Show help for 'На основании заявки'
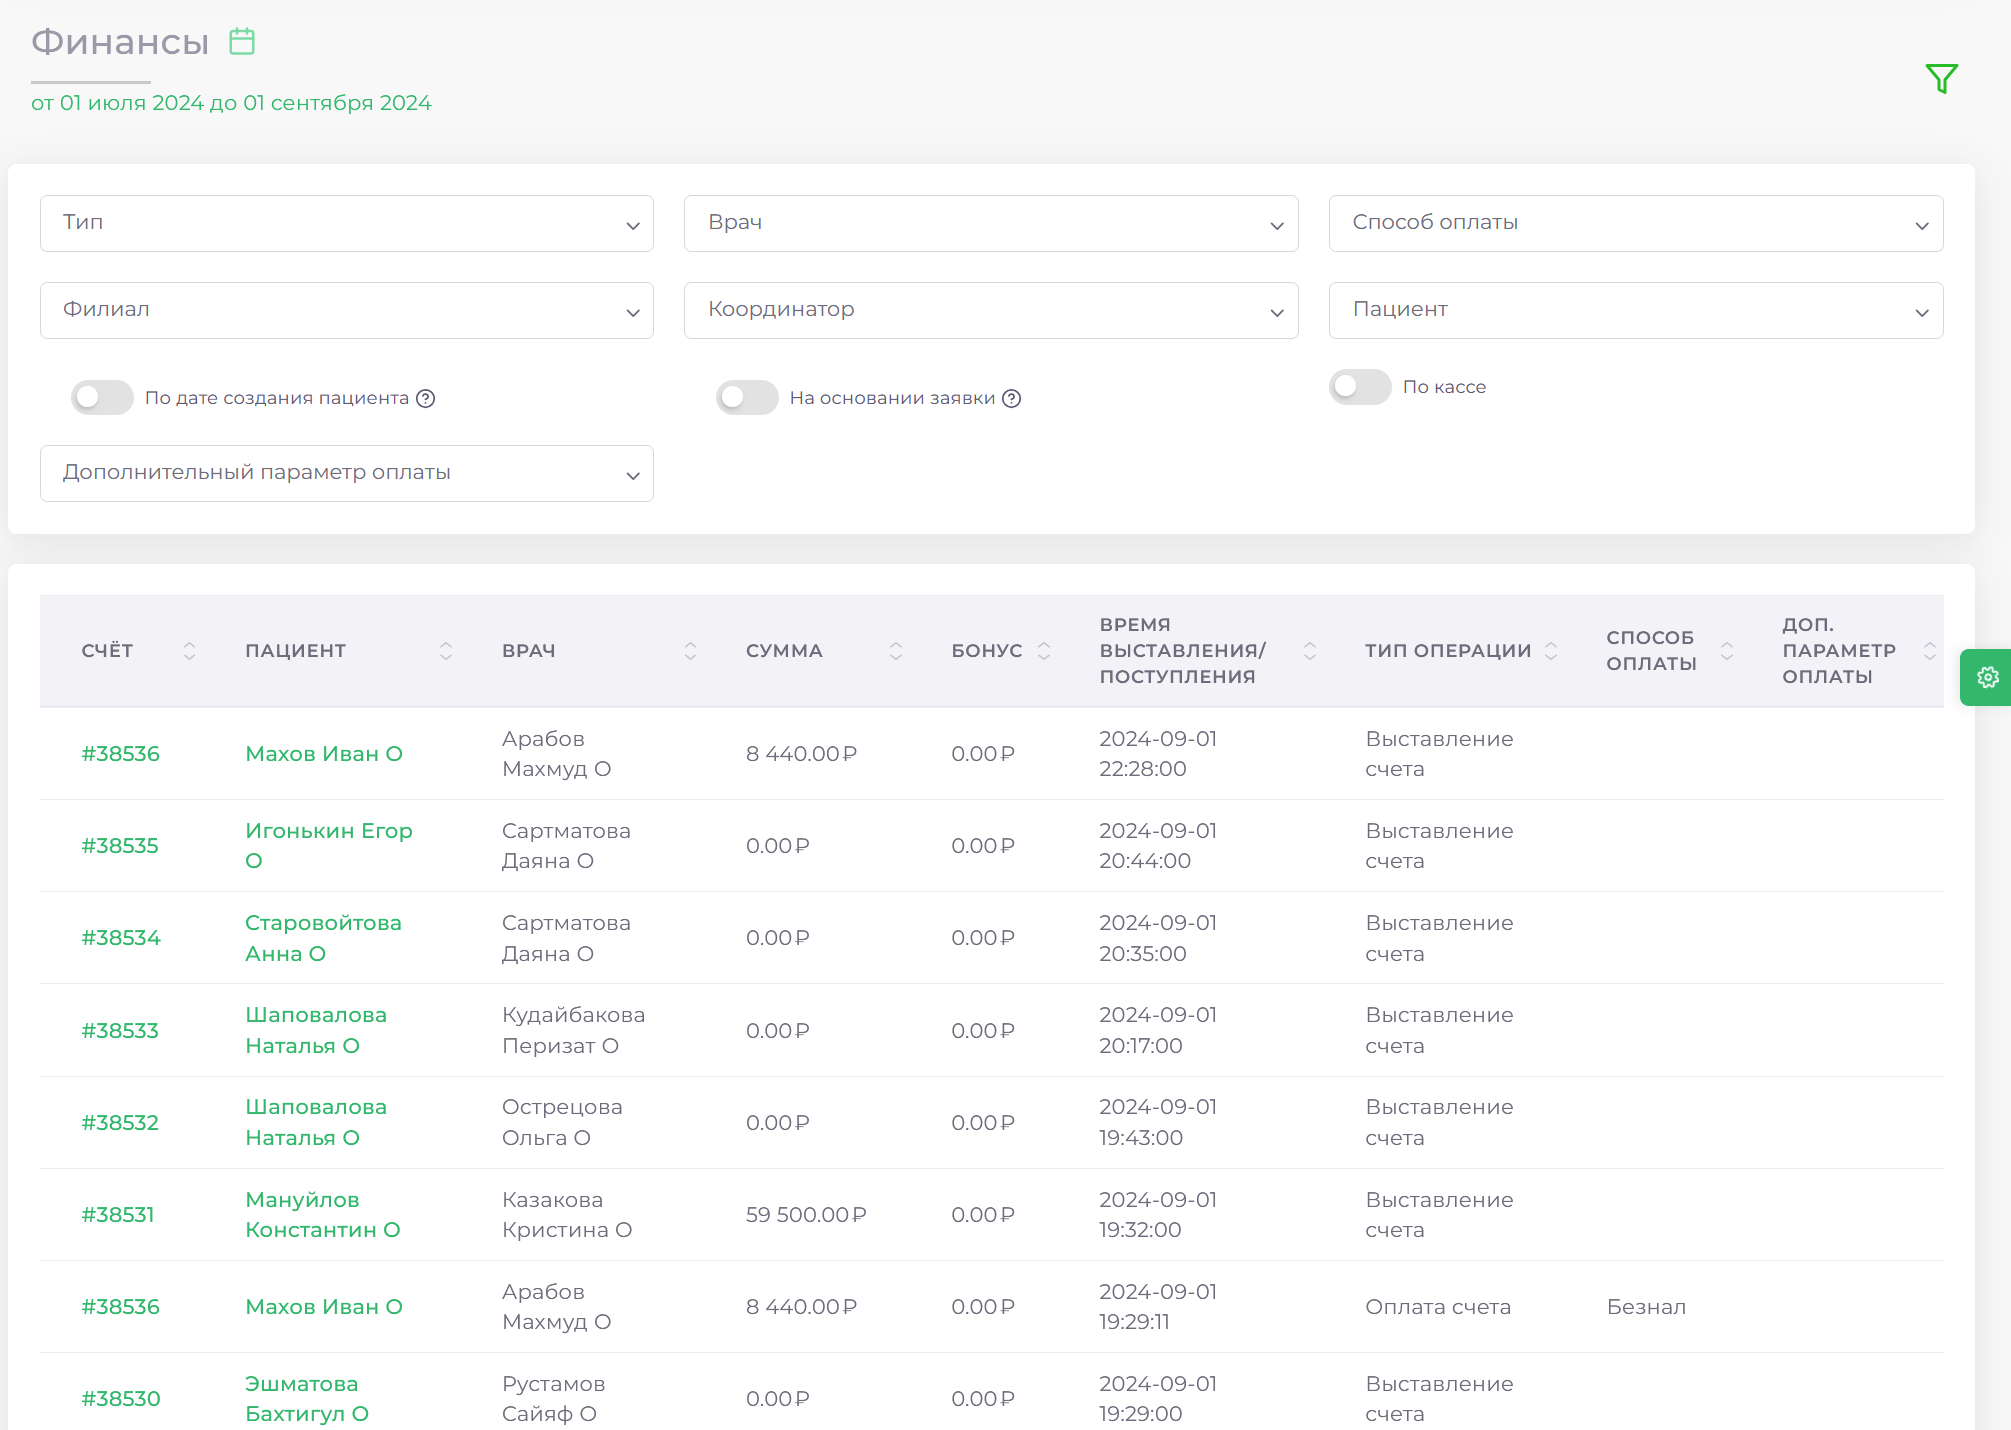Viewport: 2011px width, 1430px height. point(1012,398)
